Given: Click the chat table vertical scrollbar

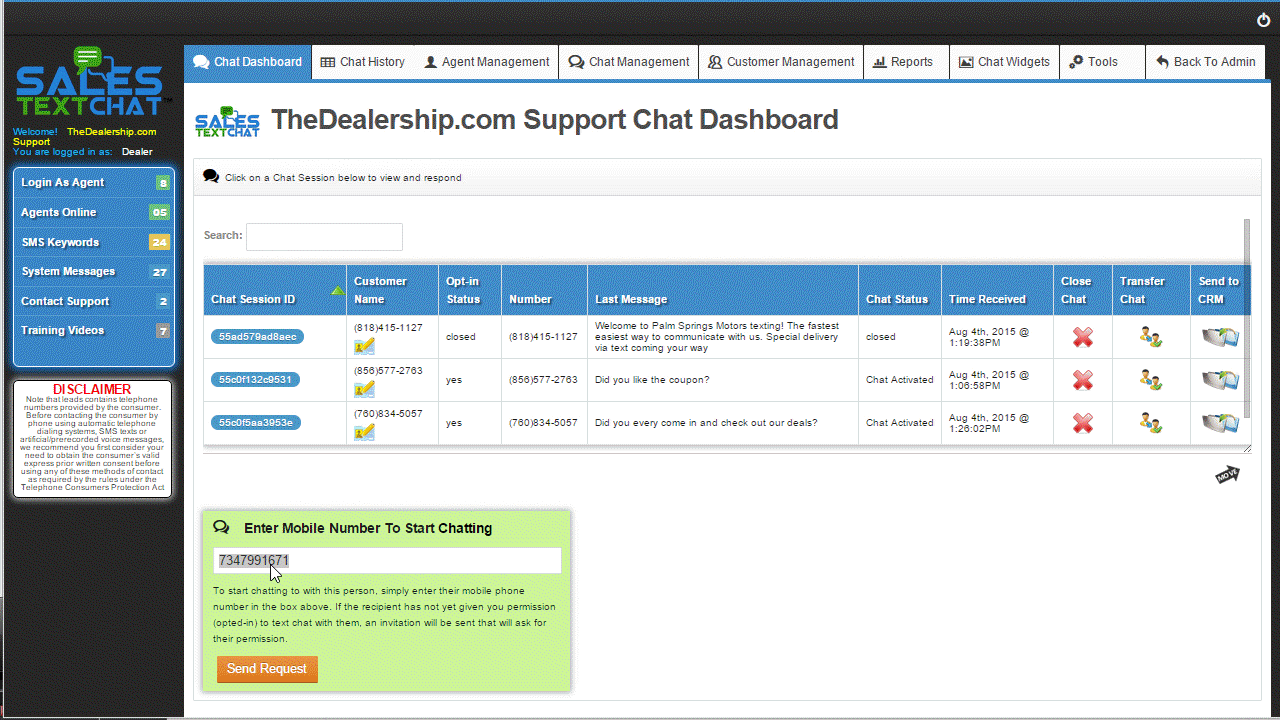Looking at the screenshot, I should (1246, 320).
